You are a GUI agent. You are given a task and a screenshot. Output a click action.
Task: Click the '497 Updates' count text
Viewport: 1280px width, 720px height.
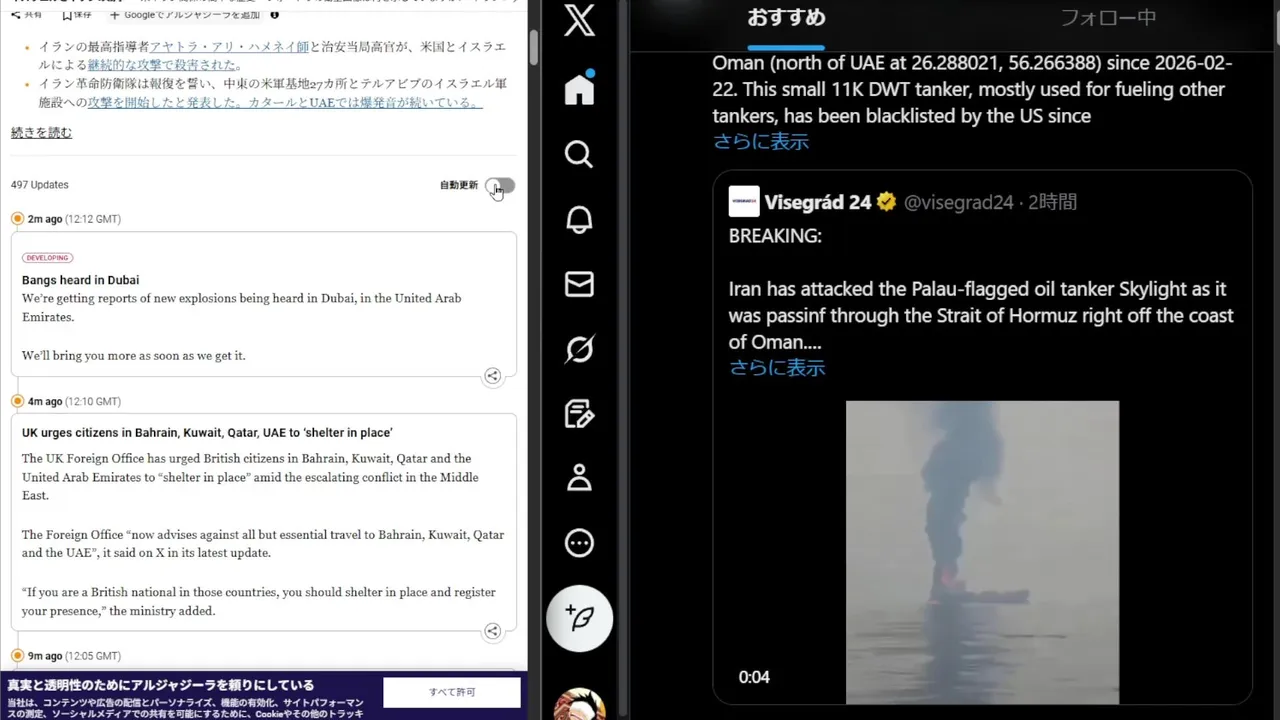tap(40, 185)
